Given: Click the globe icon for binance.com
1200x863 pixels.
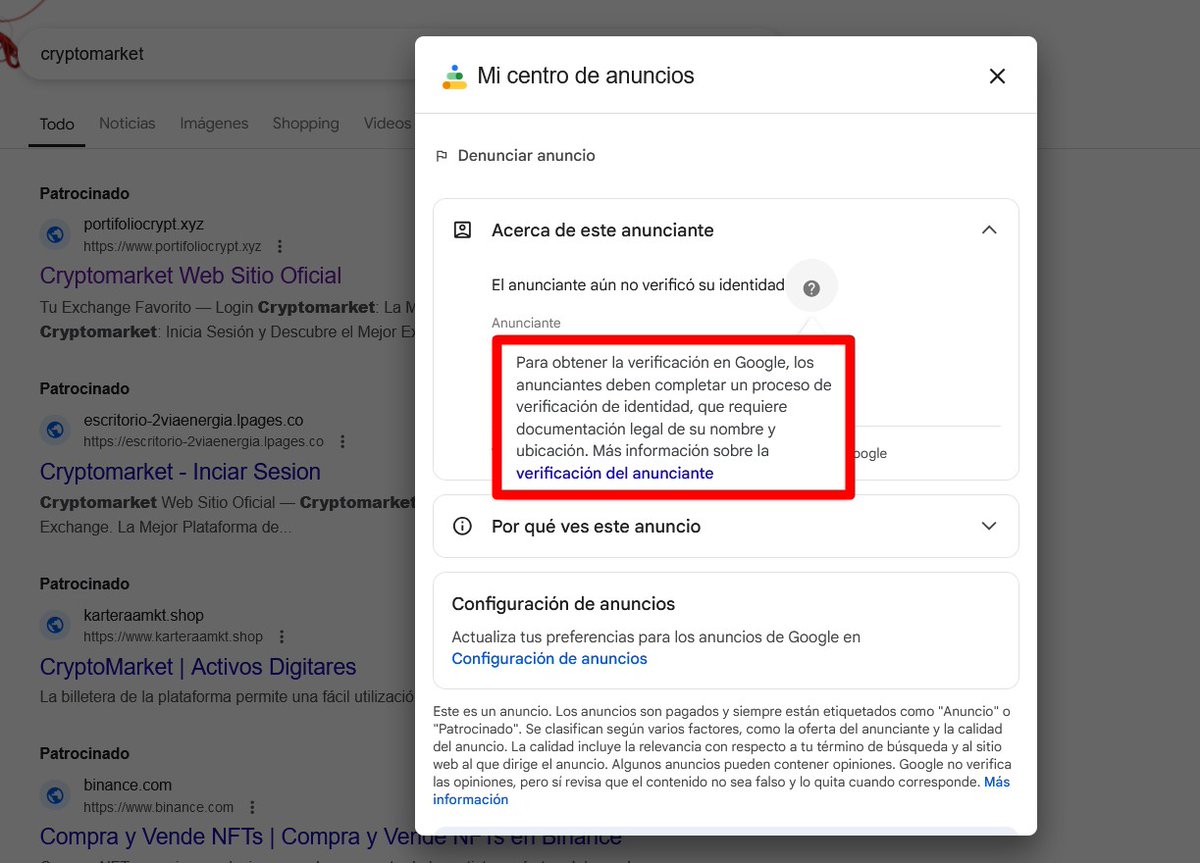Looking at the screenshot, I should coord(56,795).
